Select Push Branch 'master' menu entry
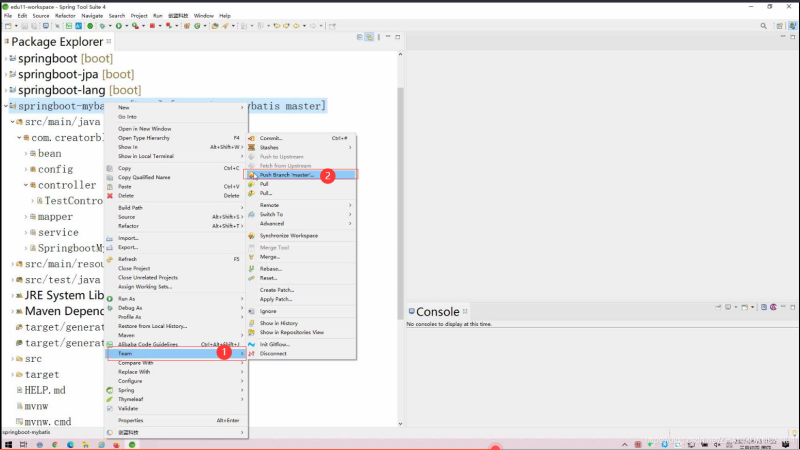 287,175
